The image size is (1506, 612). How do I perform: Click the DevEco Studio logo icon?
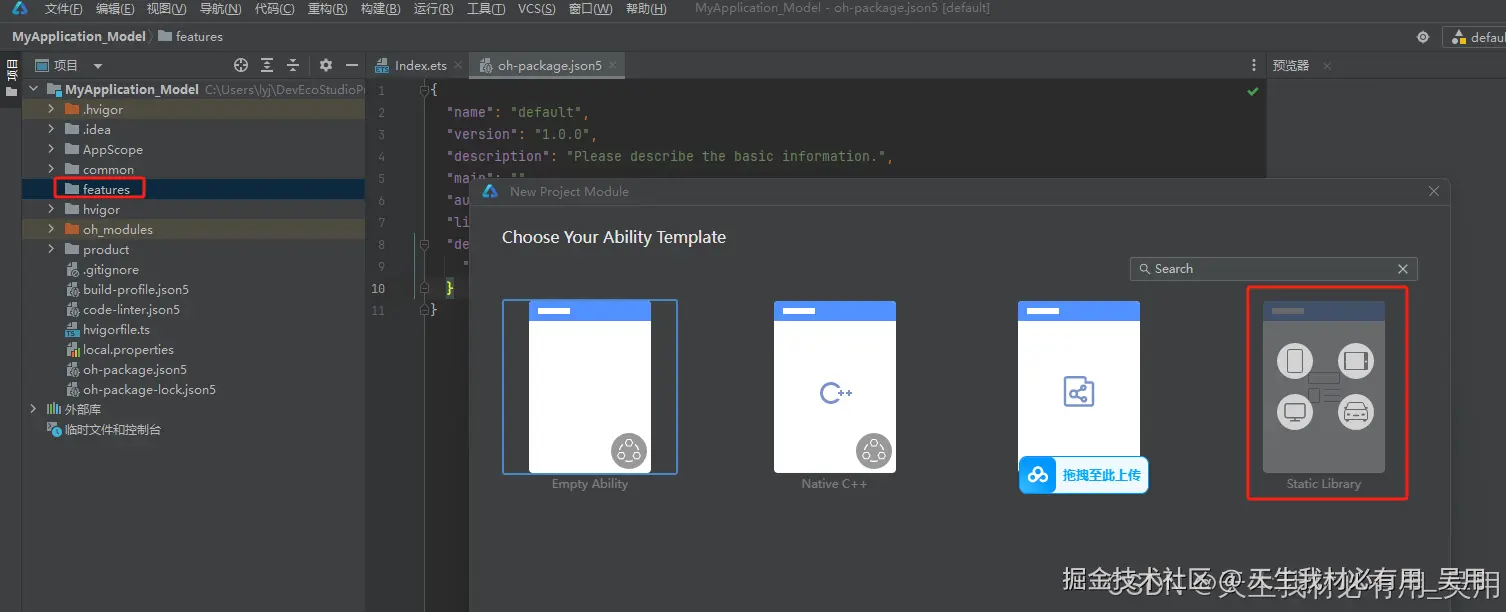click(20, 9)
